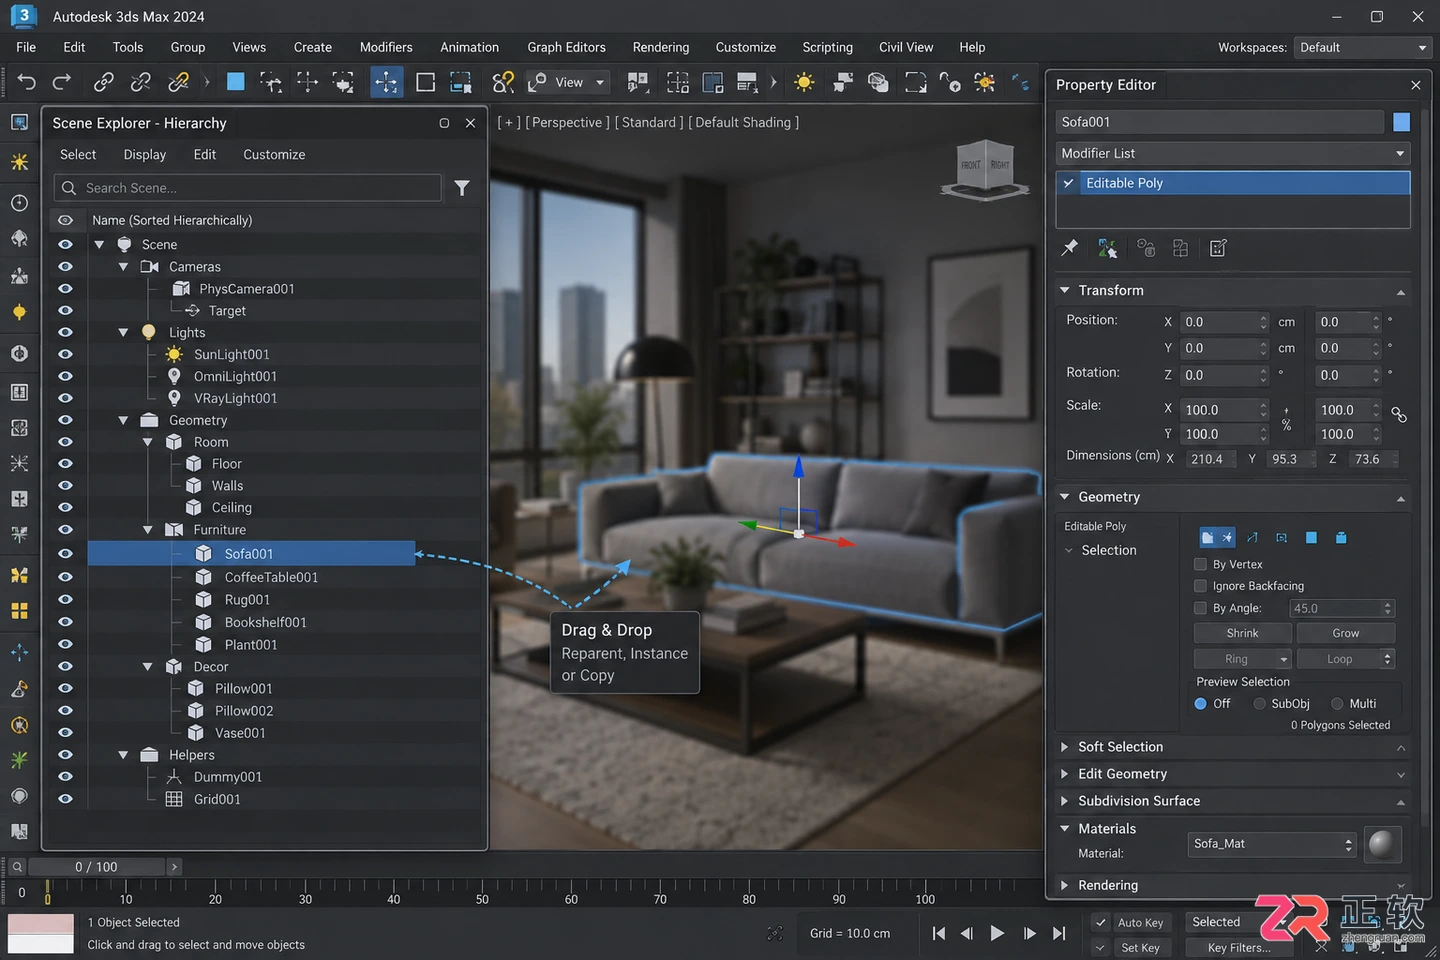The width and height of the screenshot is (1440, 960).
Task: Toggle visibility eye for Sofa001
Action: click(65, 553)
